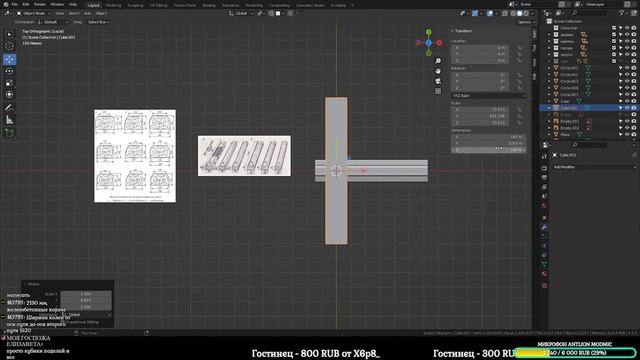Open the Options dropdown in viewport header

tap(525, 22)
